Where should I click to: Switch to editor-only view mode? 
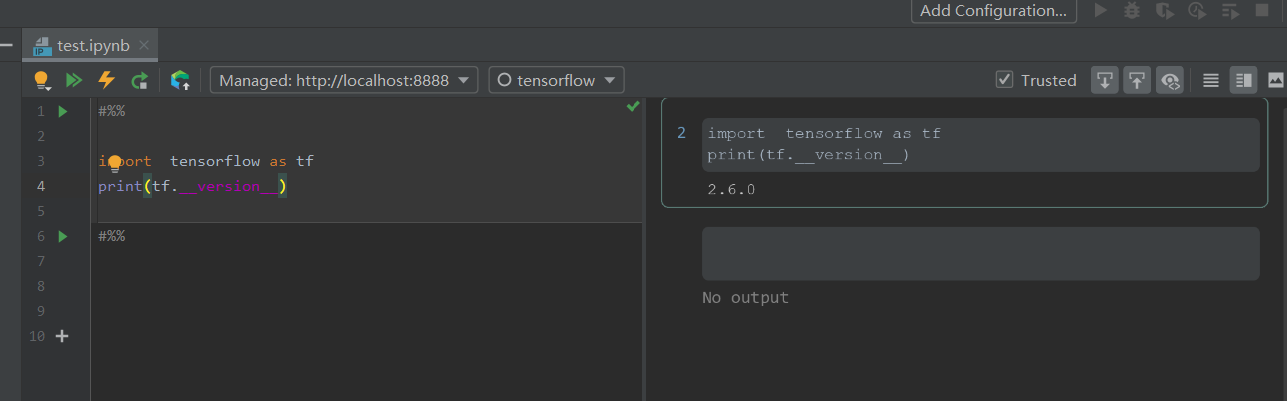[1211, 80]
